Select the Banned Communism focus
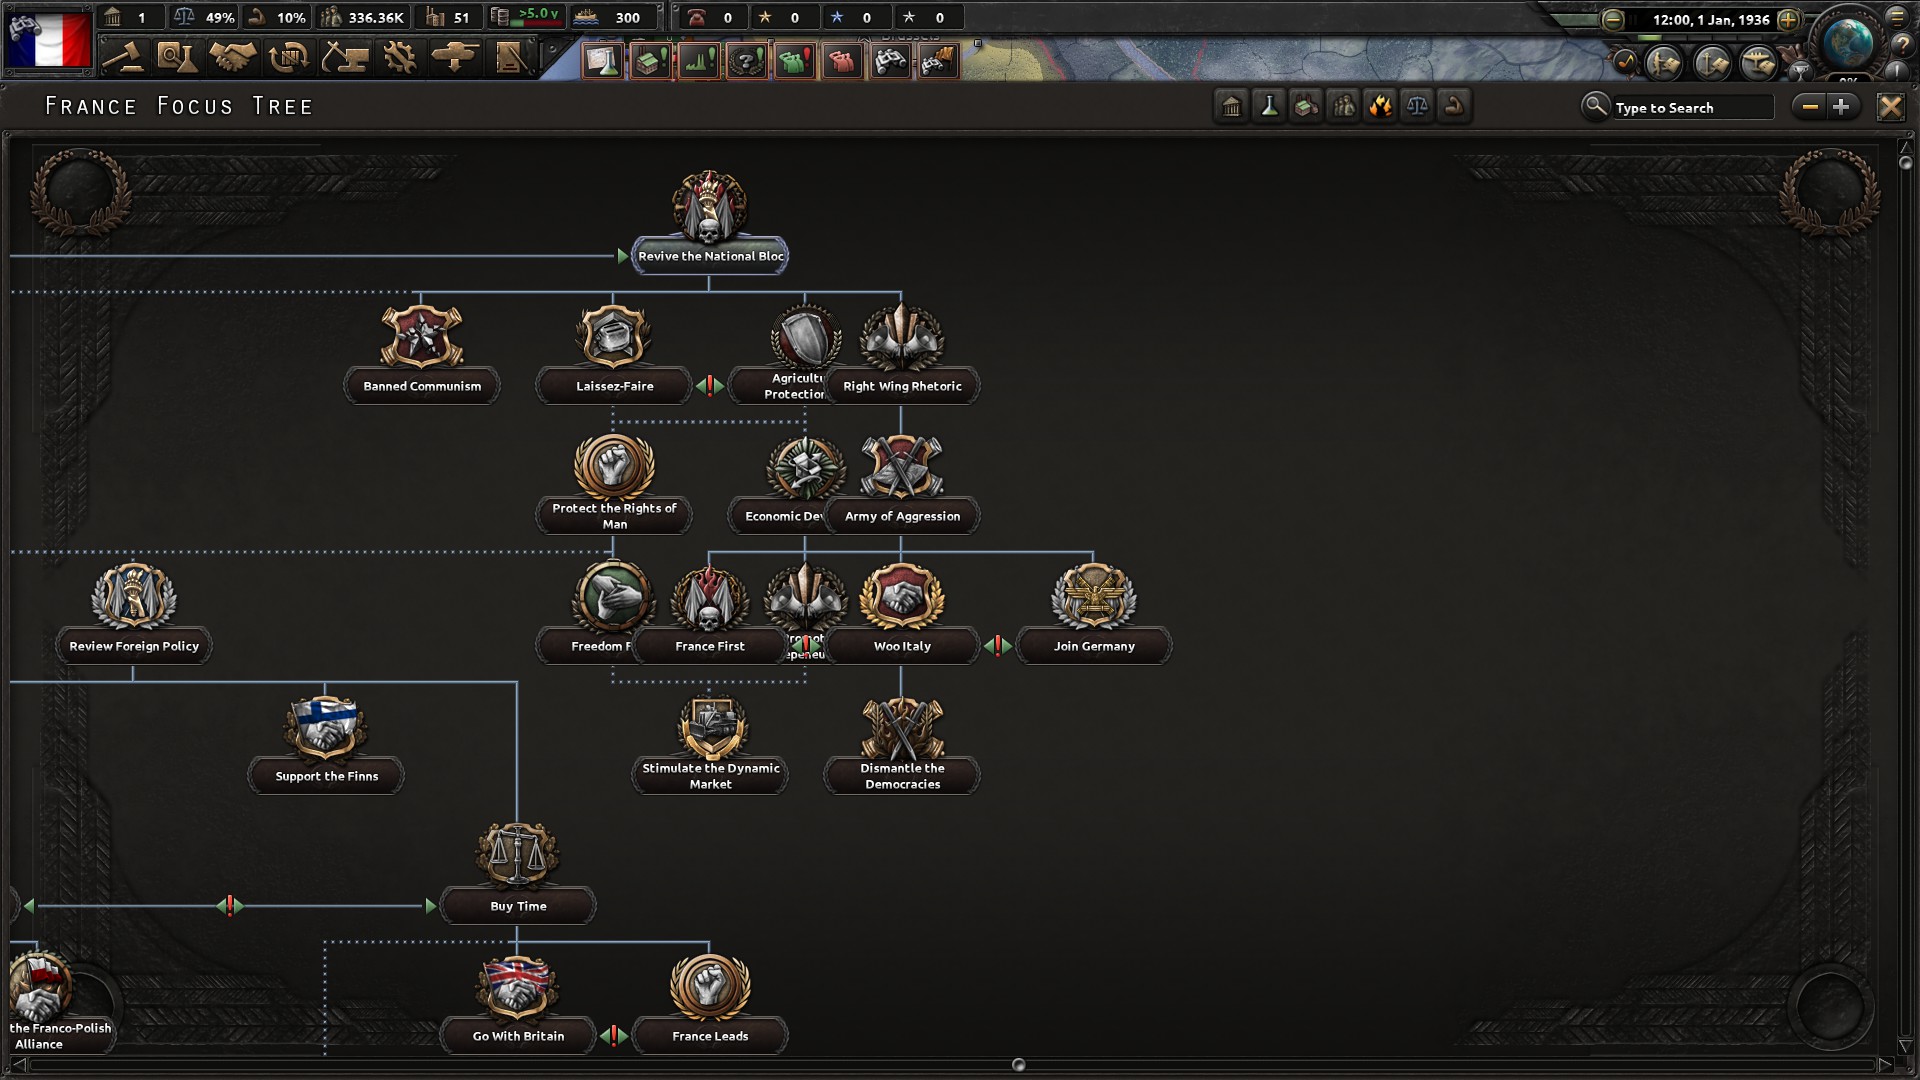Screen dimensions: 1920x1080 [422, 352]
